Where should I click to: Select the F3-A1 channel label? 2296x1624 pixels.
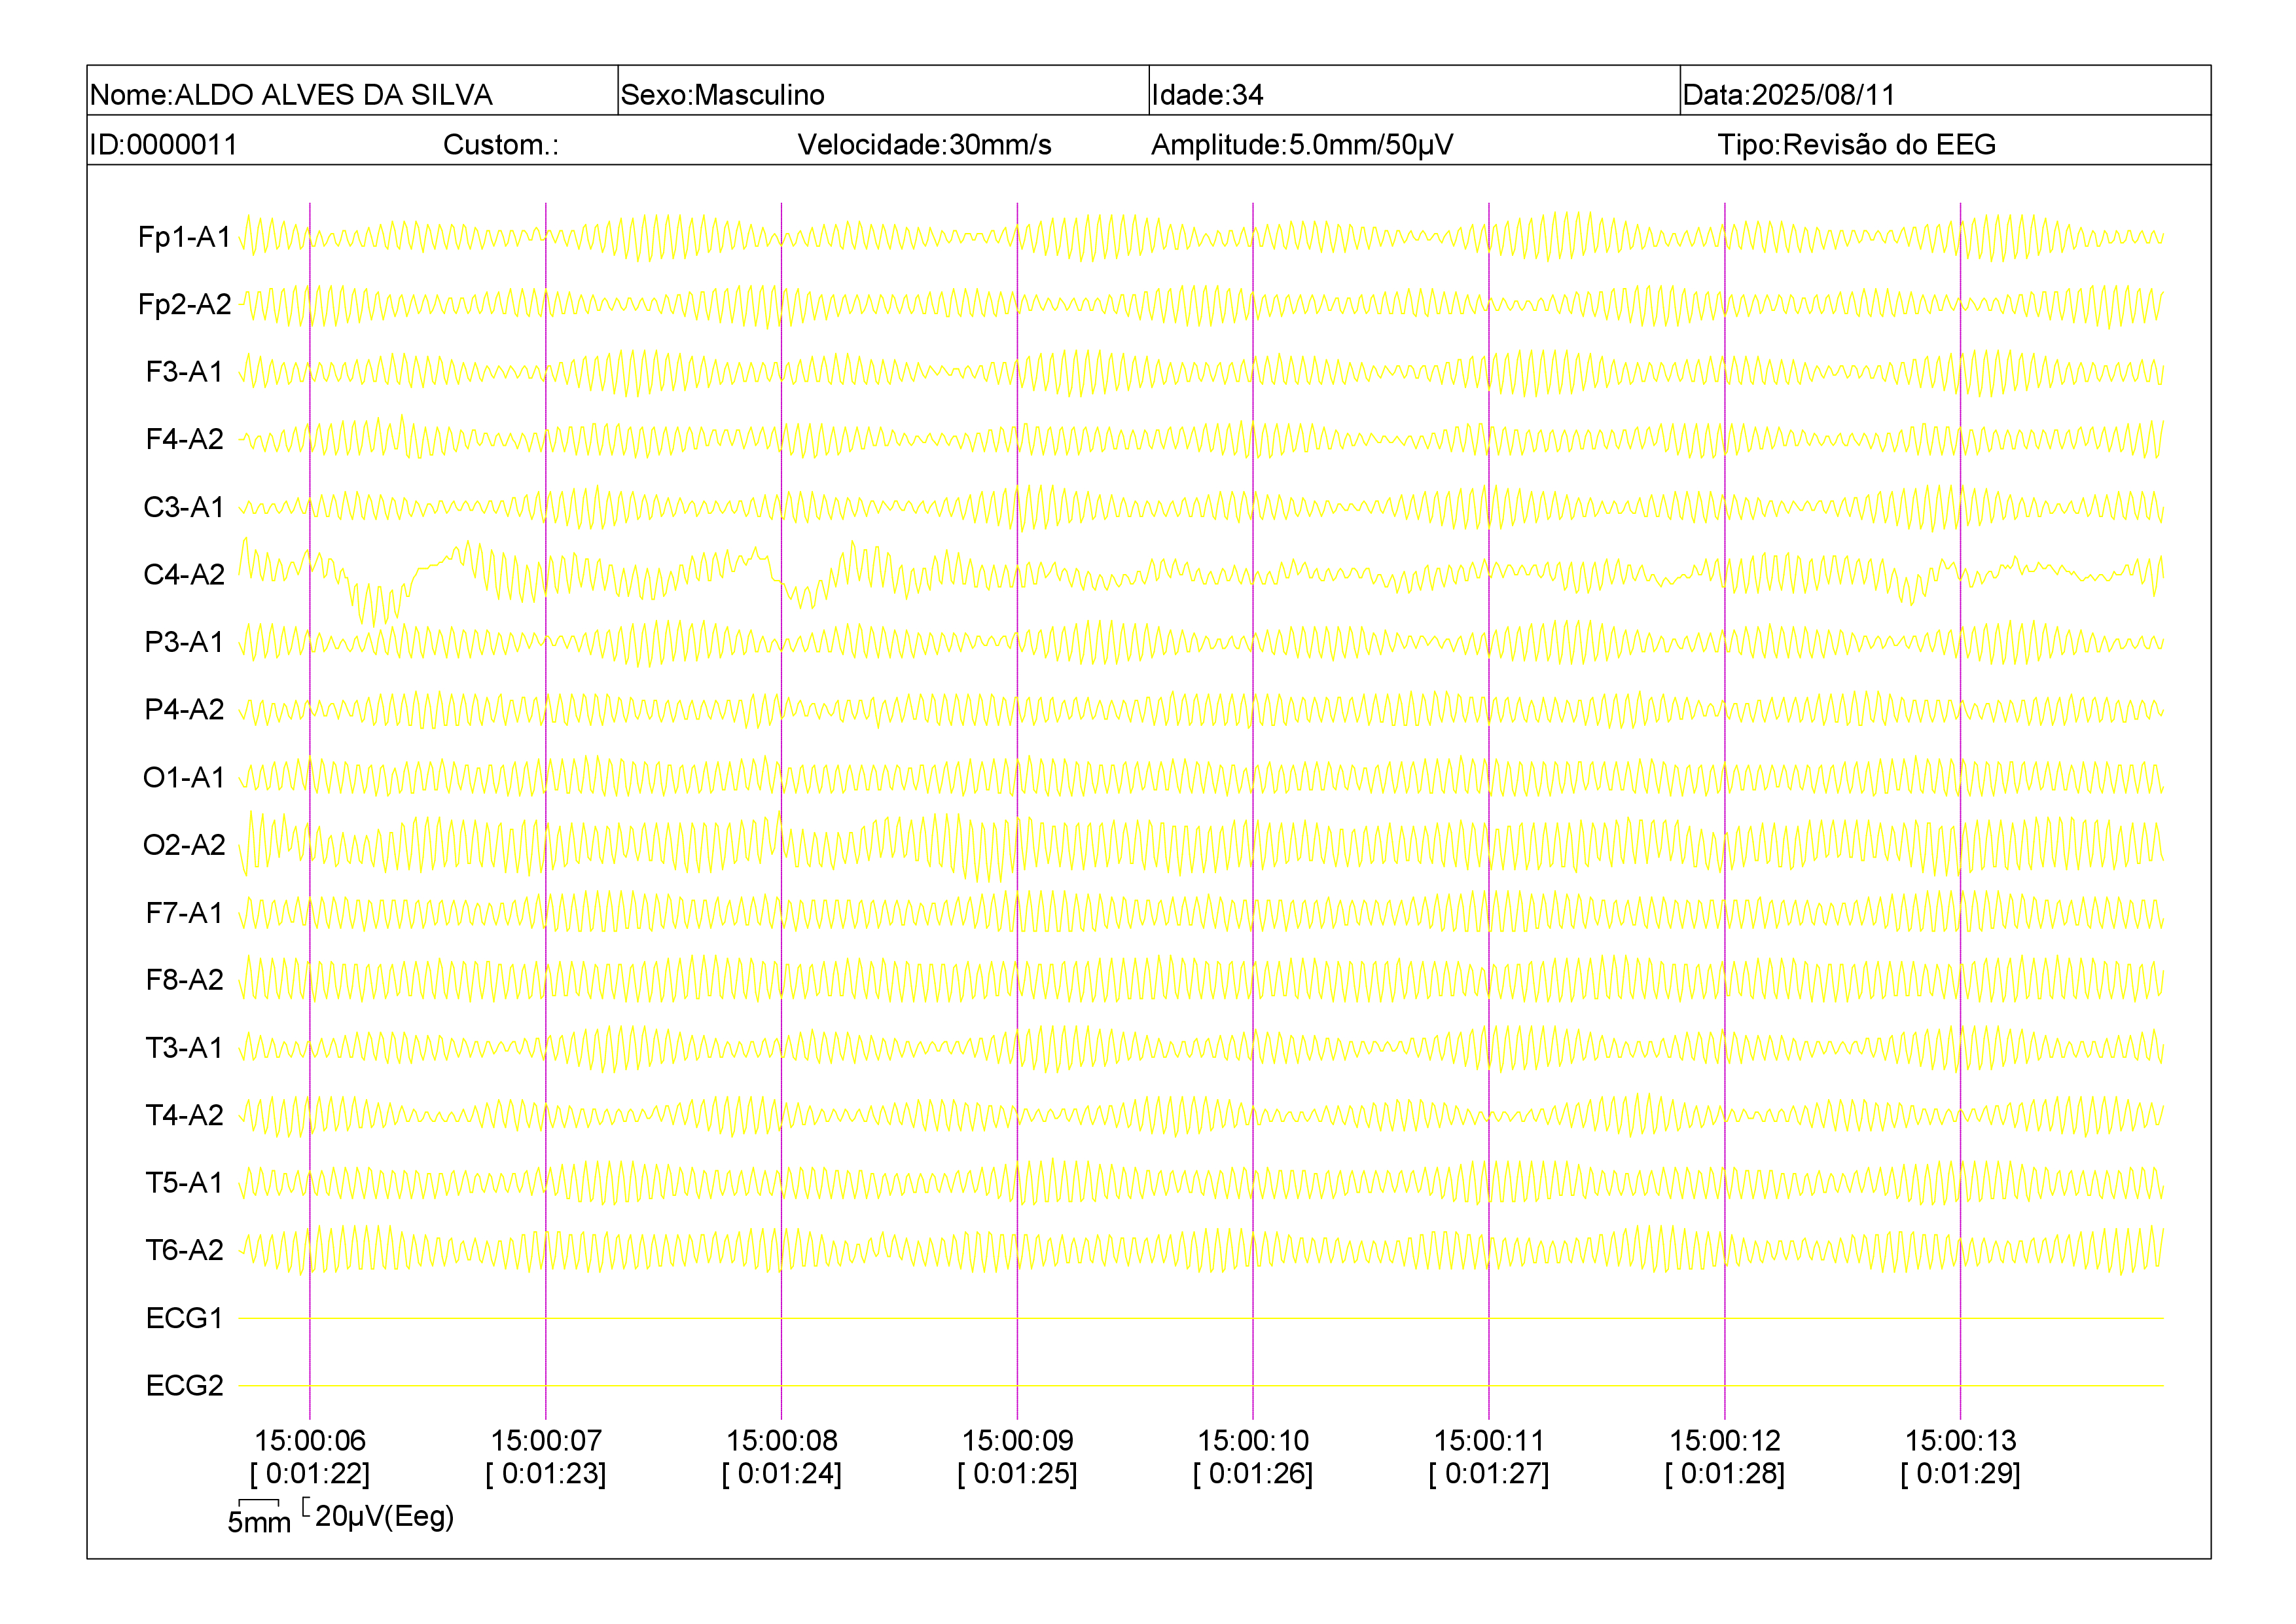184,372
